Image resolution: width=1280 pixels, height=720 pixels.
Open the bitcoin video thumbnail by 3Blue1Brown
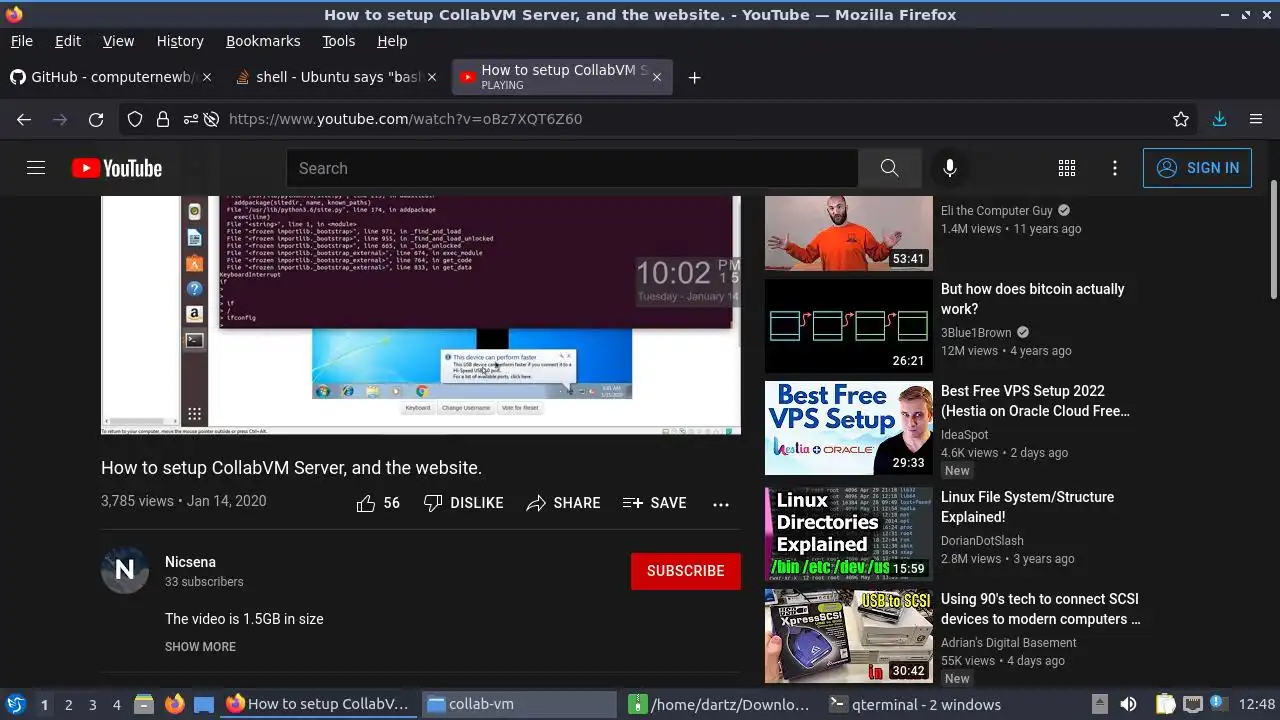pos(848,326)
